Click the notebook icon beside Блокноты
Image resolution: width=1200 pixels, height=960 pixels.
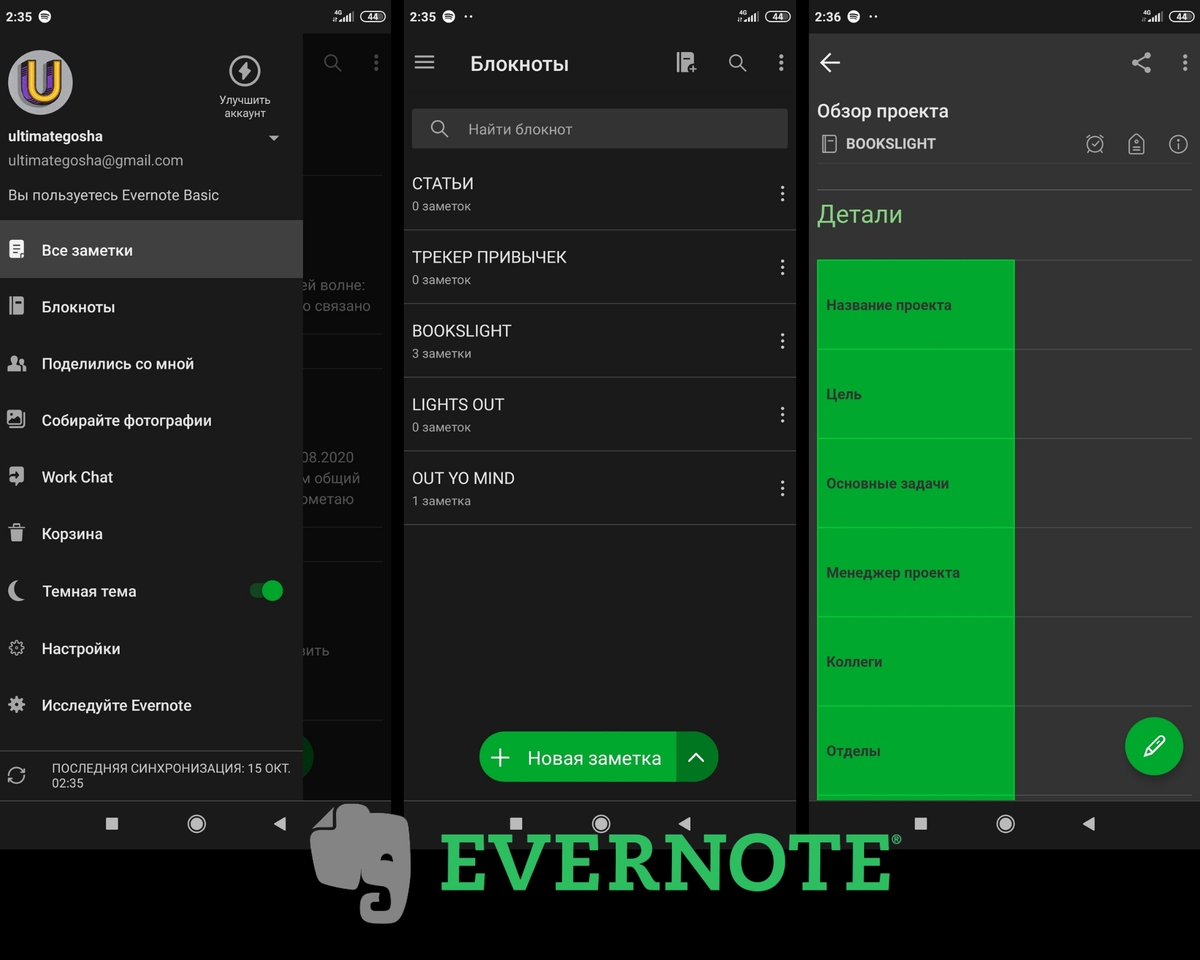17,307
